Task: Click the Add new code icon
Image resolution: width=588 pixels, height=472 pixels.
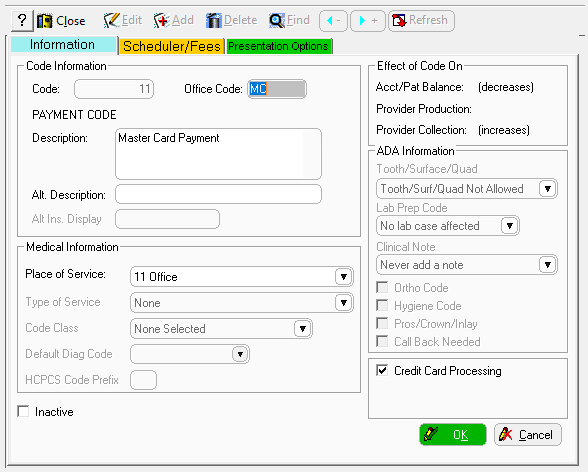Action: tap(162, 20)
